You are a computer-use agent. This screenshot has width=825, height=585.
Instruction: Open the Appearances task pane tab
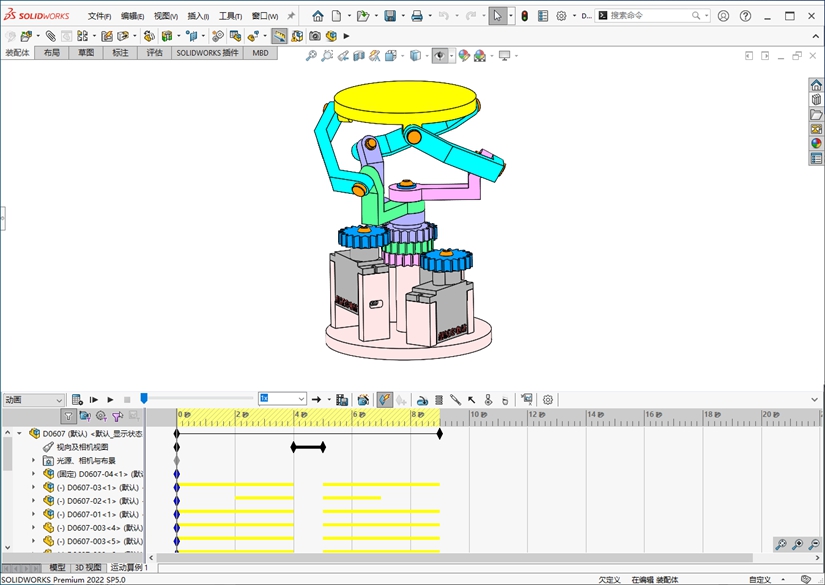[x=816, y=143]
